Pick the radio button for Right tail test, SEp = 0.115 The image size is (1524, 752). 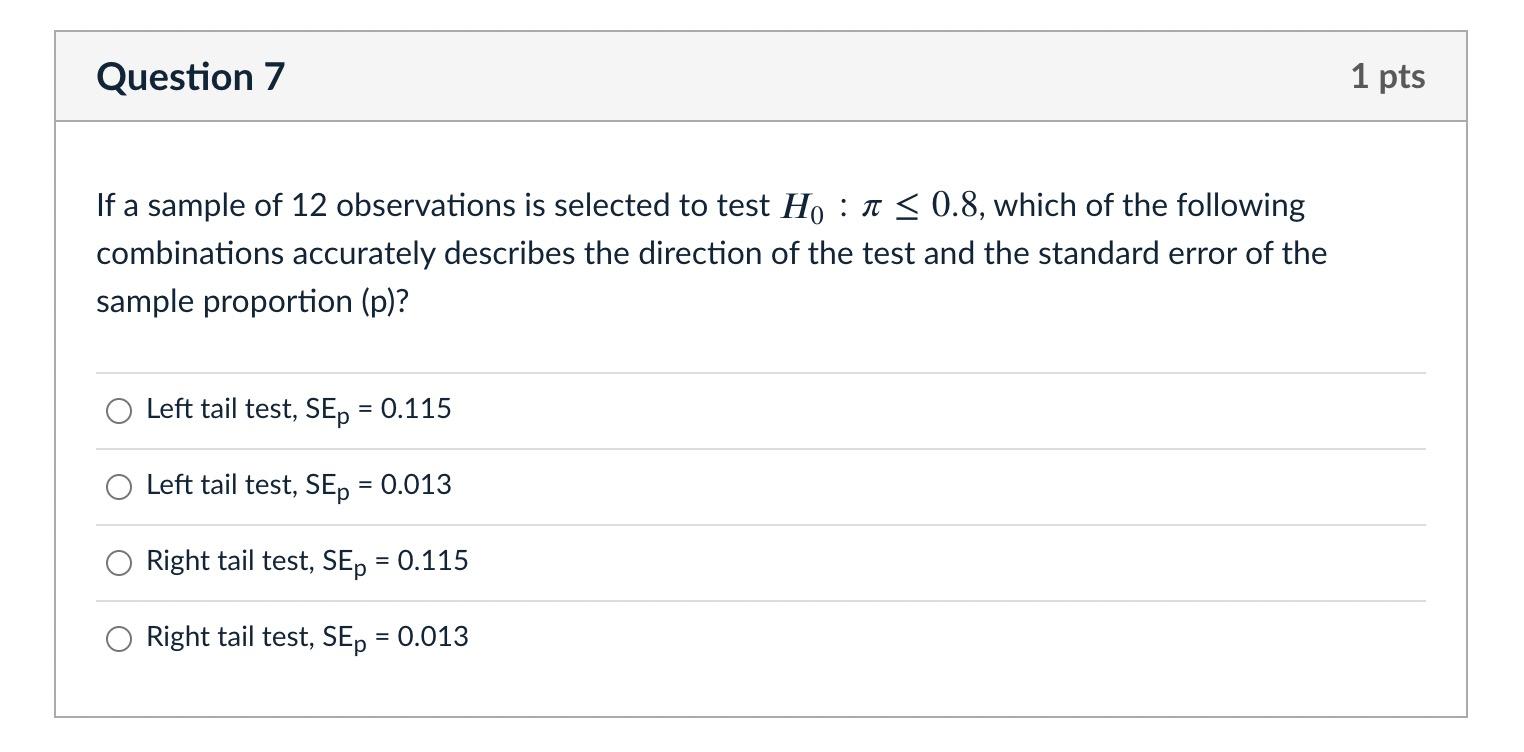coord(119,563)
